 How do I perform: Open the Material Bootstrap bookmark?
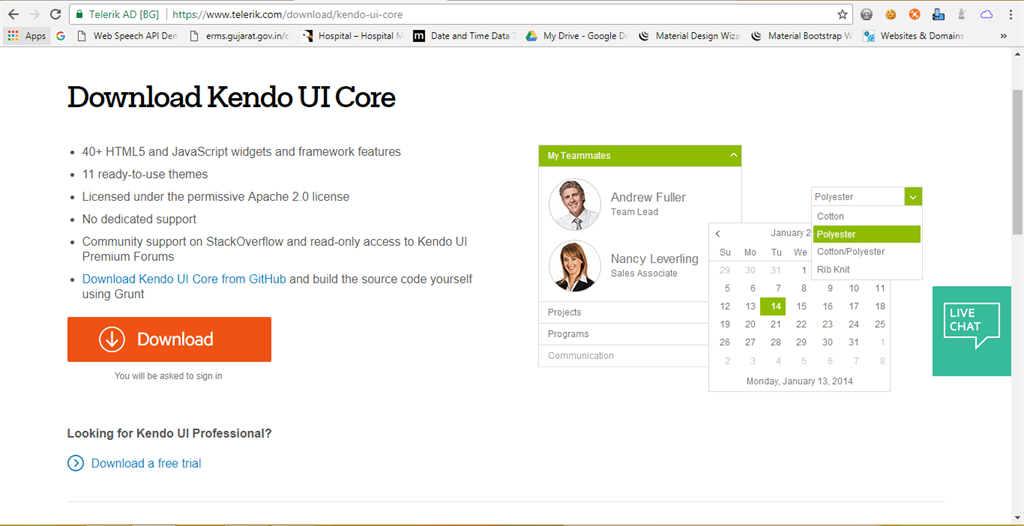click(802, 36)
